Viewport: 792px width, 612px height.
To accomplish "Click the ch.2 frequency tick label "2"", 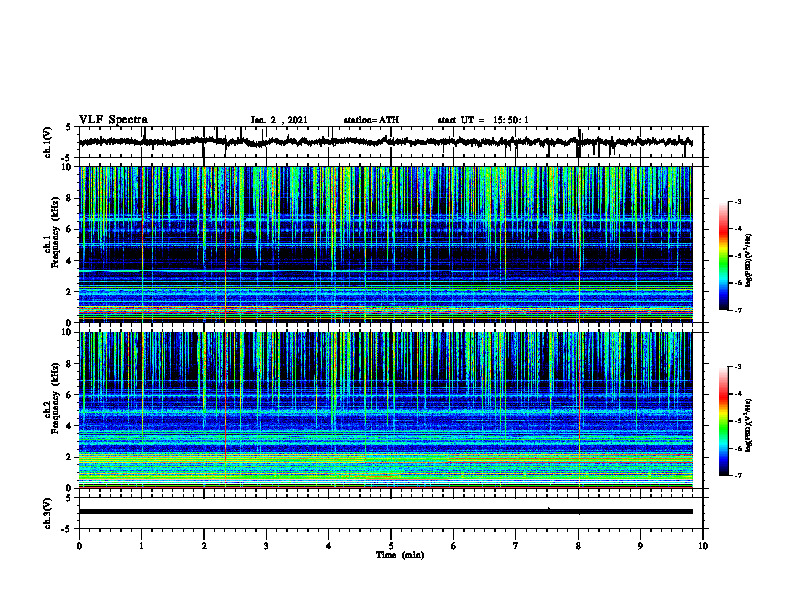I will click(70, 457).
